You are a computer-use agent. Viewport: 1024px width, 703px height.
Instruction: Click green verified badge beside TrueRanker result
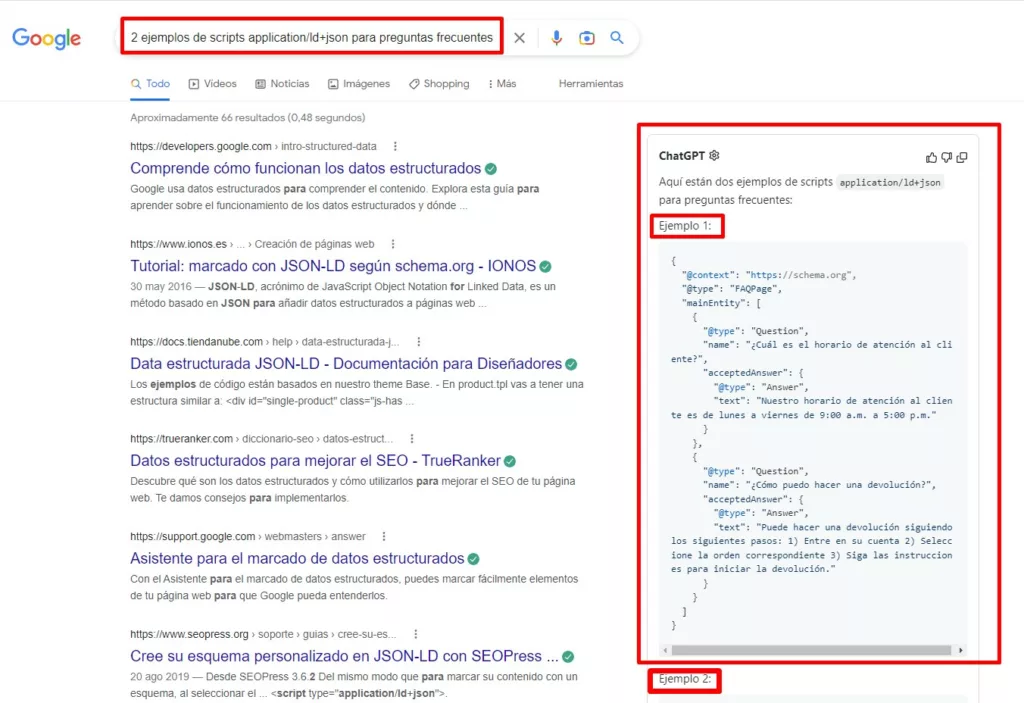[509, 461]
